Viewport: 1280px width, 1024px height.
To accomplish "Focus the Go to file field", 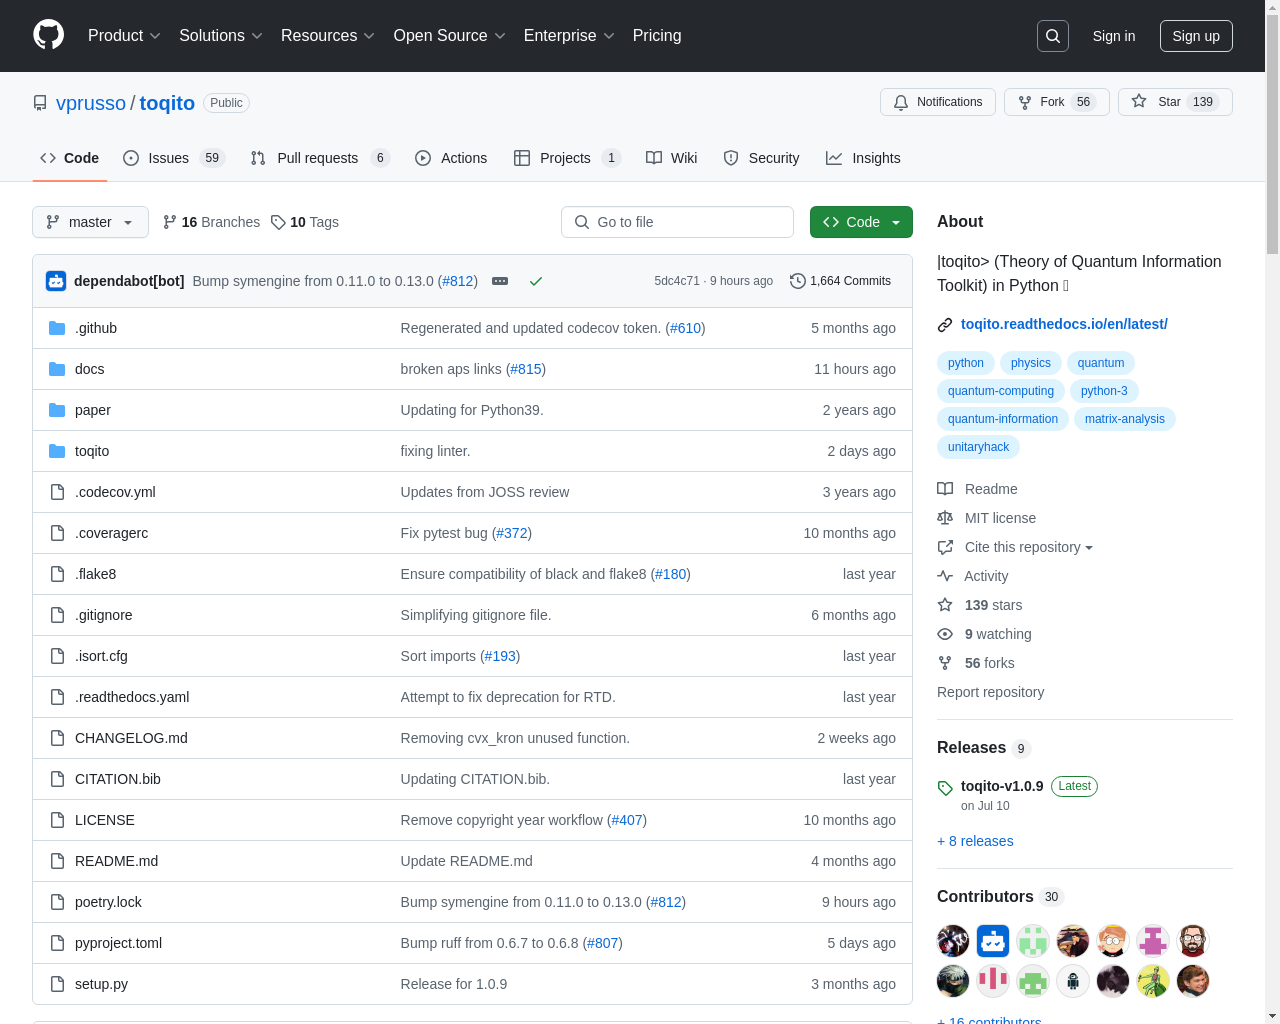I will click(677, 222).
